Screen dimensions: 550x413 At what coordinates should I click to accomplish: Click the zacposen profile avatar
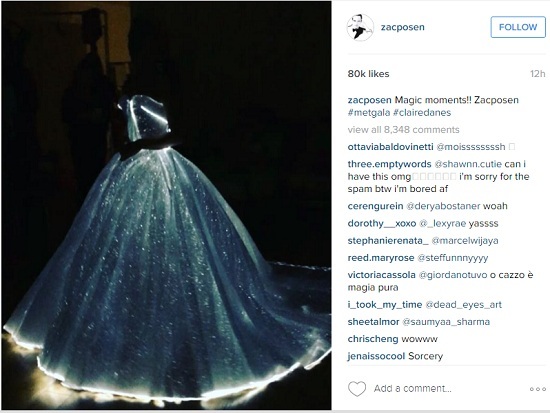pyautogui.click(x=360, y=27)
